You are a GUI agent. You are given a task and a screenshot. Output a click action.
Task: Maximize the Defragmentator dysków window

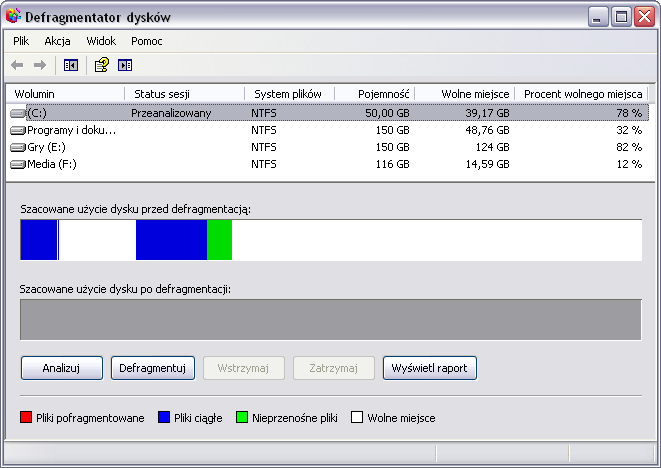coord(621,17)
